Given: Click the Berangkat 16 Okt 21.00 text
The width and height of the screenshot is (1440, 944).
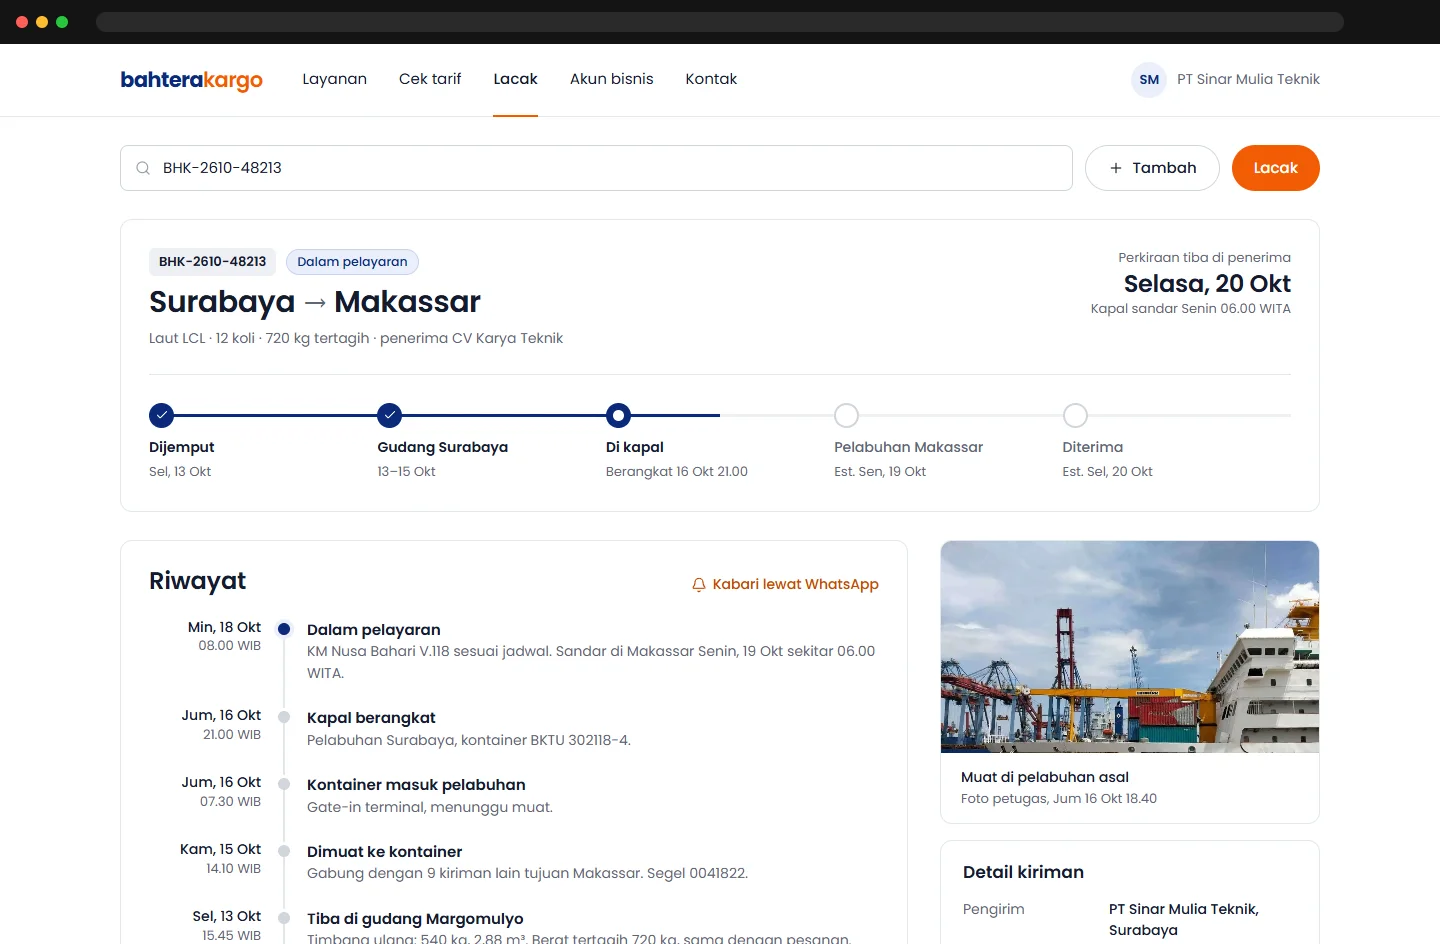Looking at the screenshot, I should (677, 472).
